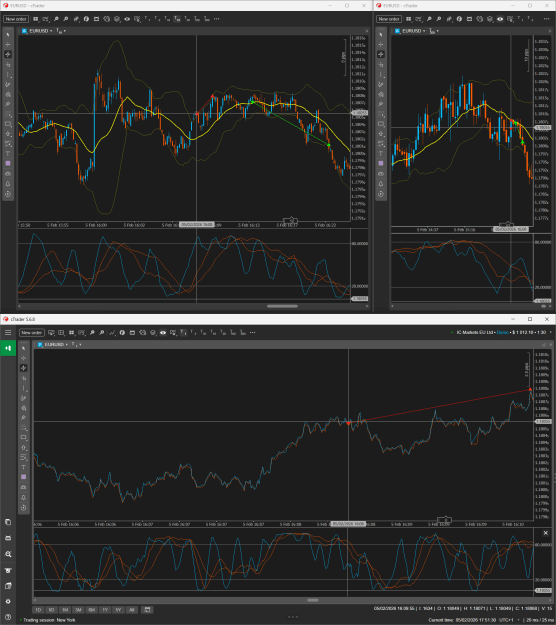Open multi-chart layout menu in top-left window

pos(35,19)
